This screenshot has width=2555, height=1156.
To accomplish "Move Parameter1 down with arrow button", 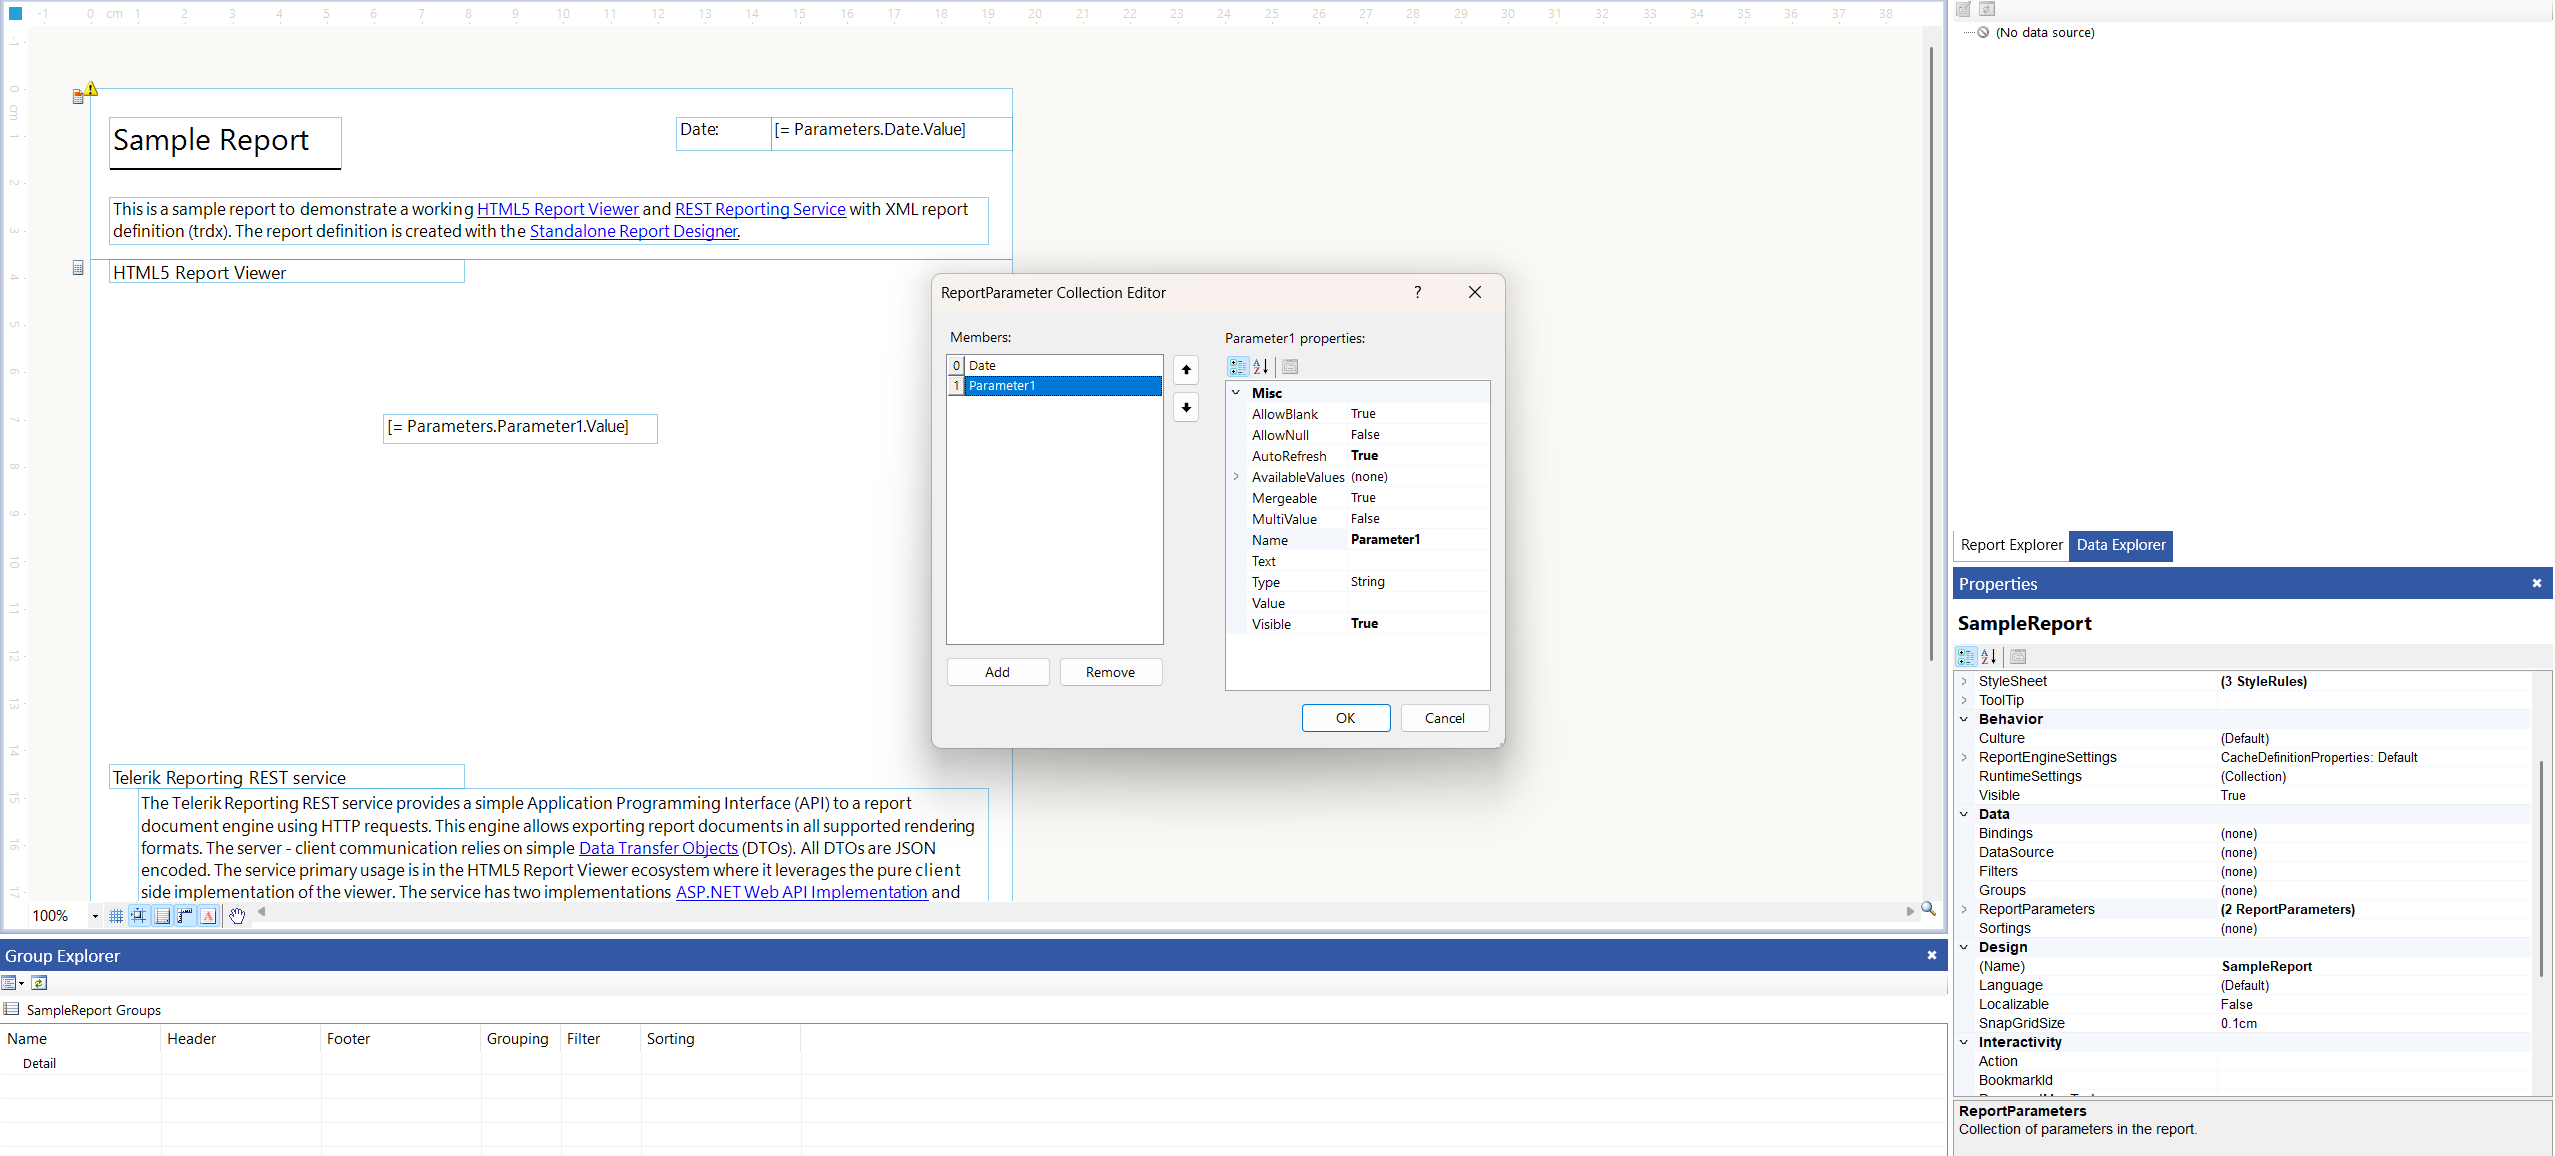I will [1186, 408].
